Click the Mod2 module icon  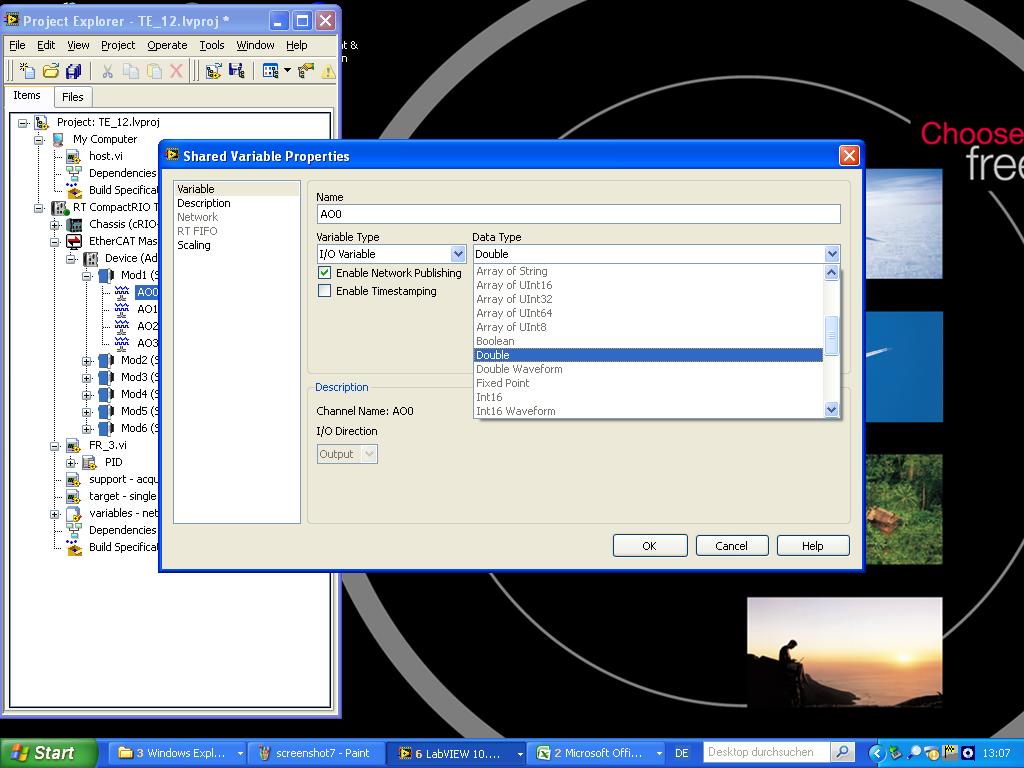tap(106, 360)
